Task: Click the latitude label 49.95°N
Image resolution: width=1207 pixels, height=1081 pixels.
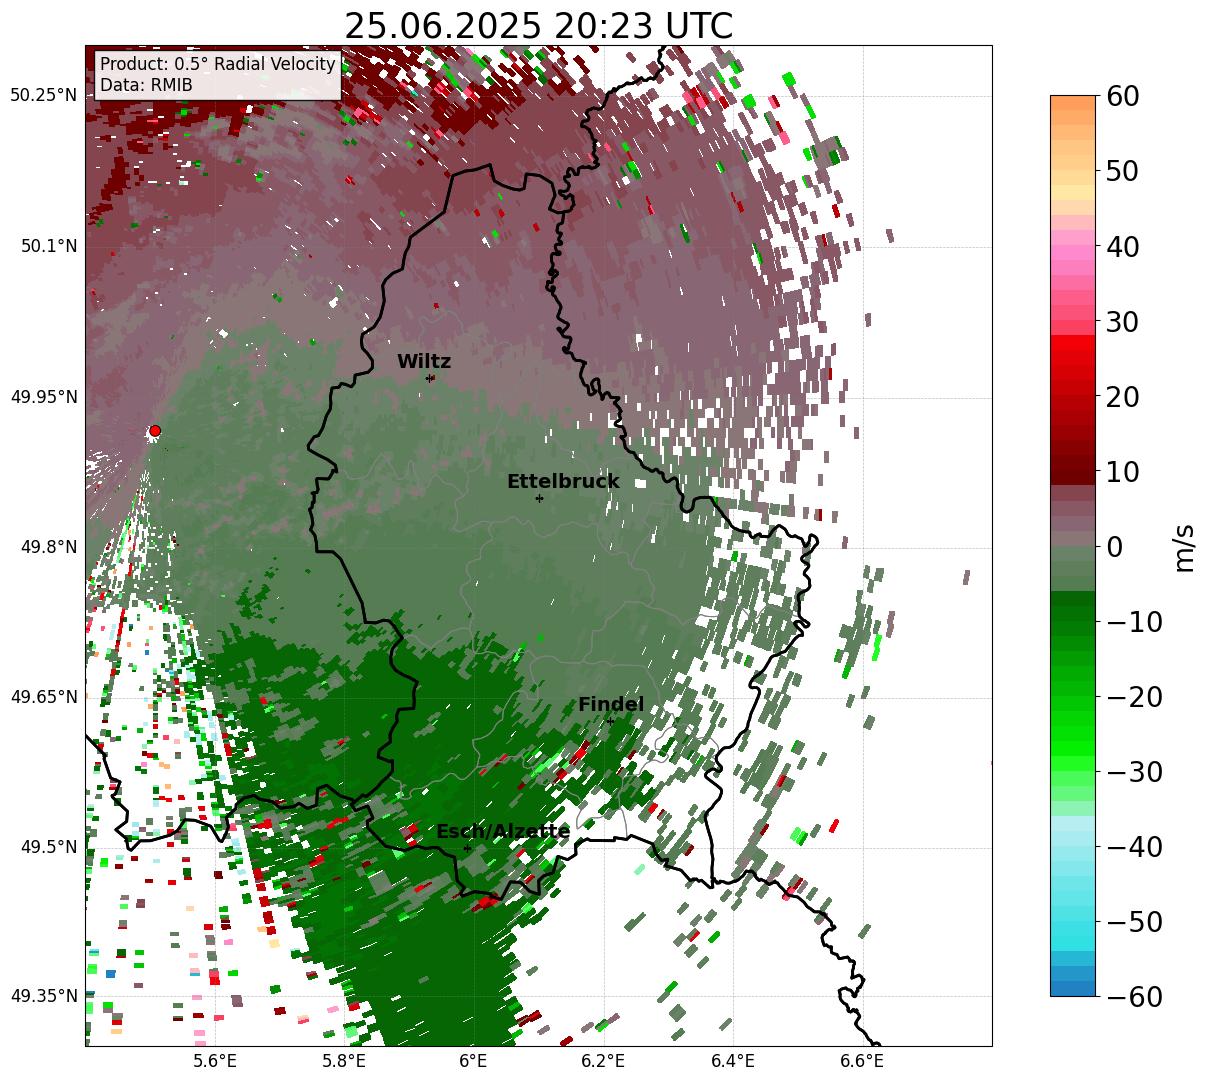Action: 44,397
